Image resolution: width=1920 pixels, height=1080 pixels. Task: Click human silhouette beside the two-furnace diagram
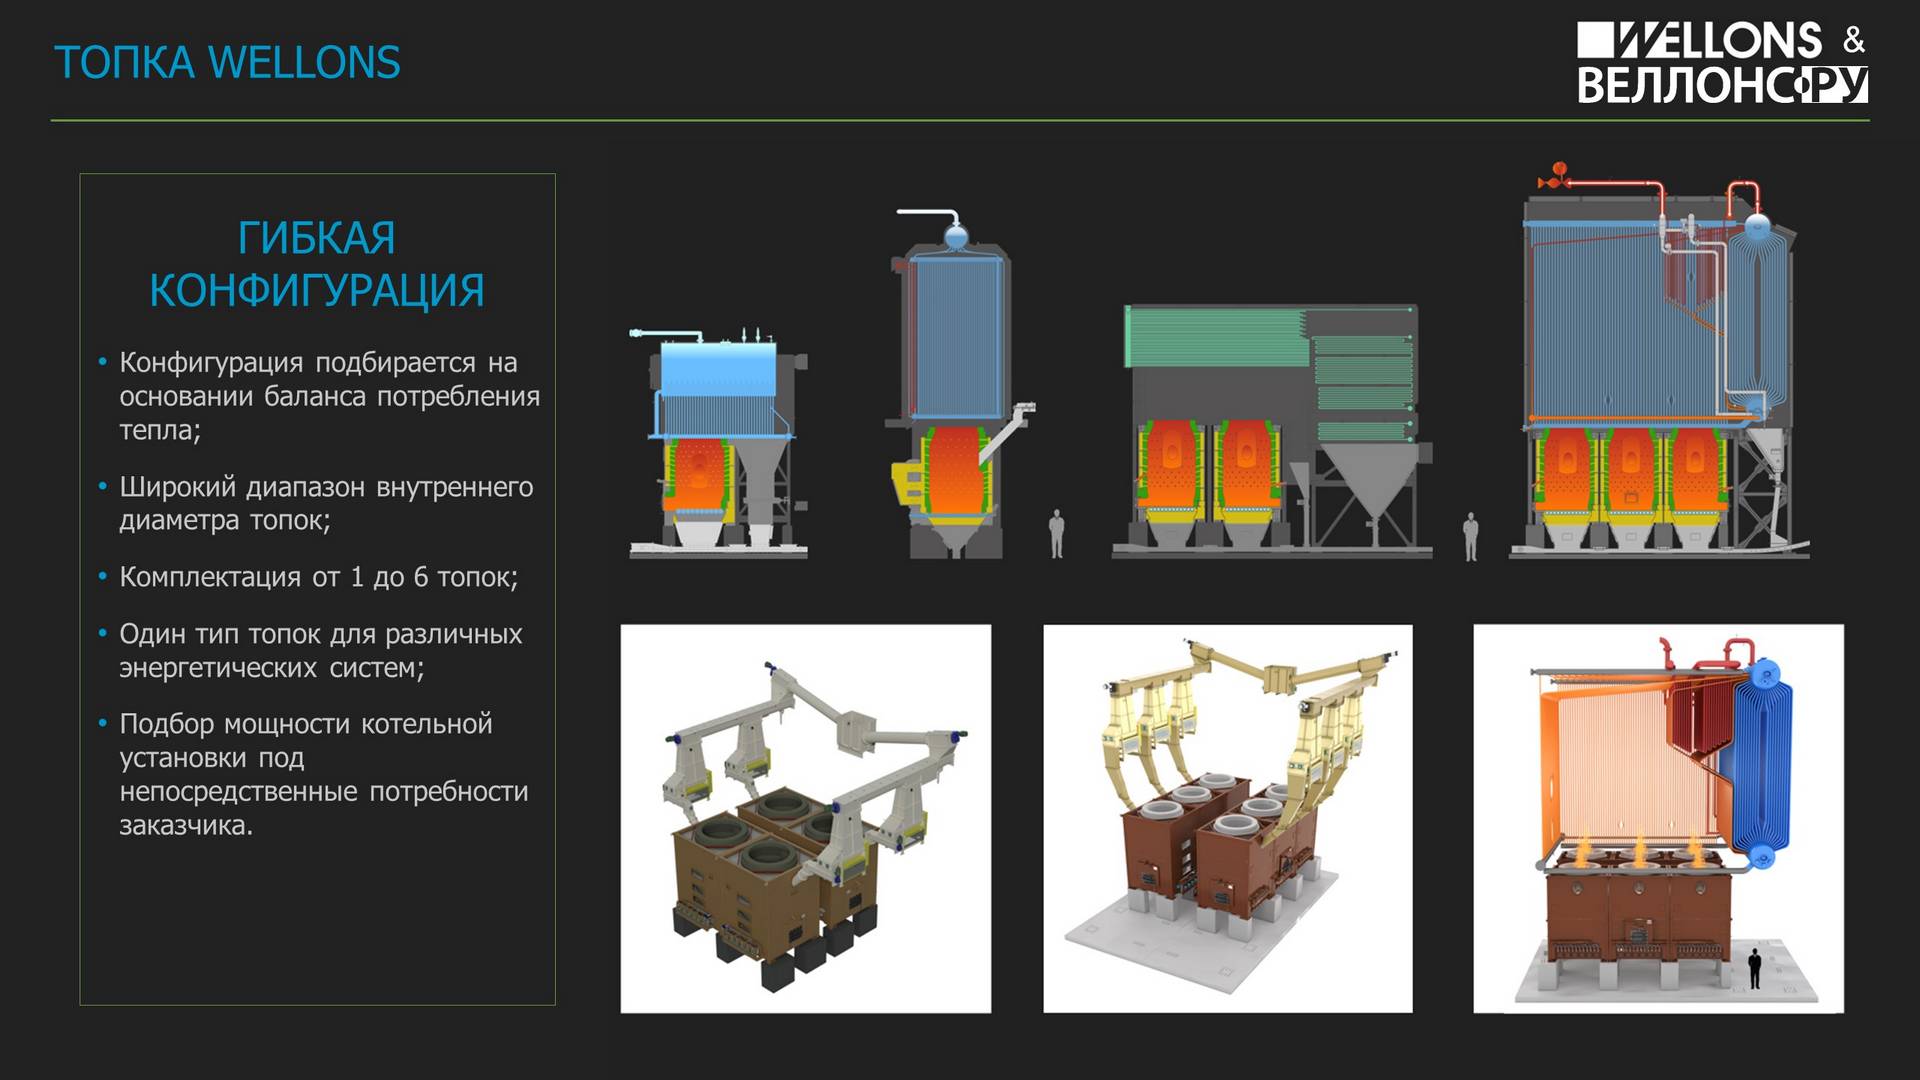(1057, 534)
